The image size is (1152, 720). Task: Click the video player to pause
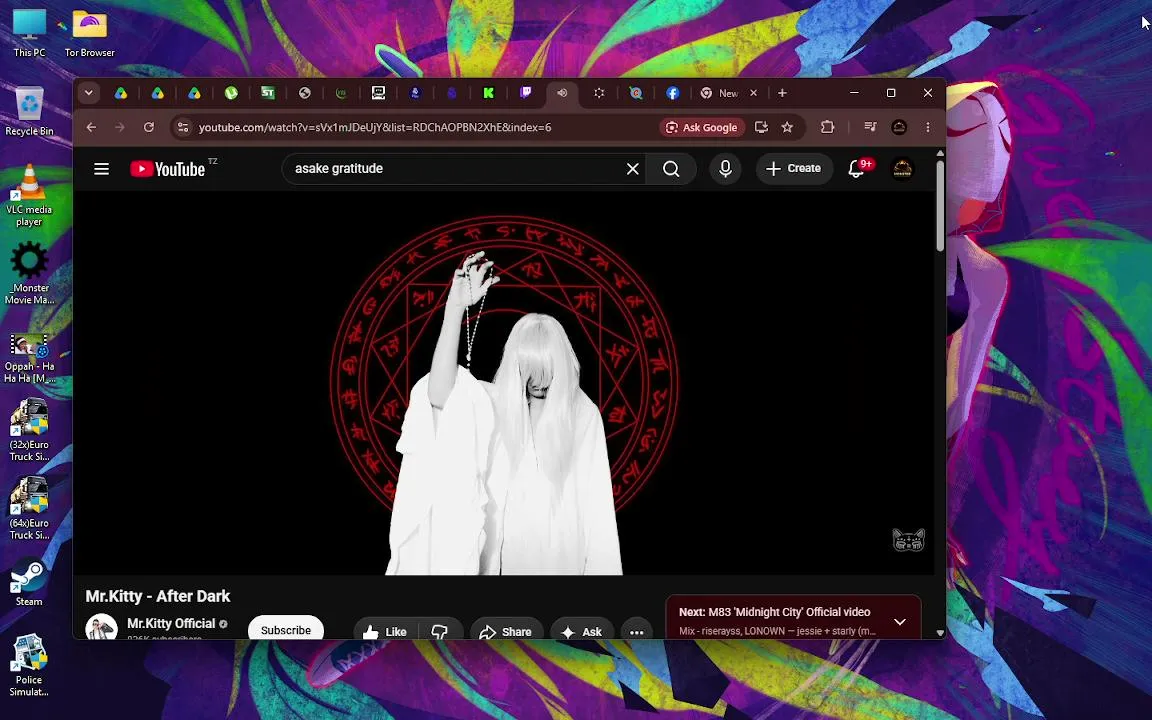coord(504,382)
